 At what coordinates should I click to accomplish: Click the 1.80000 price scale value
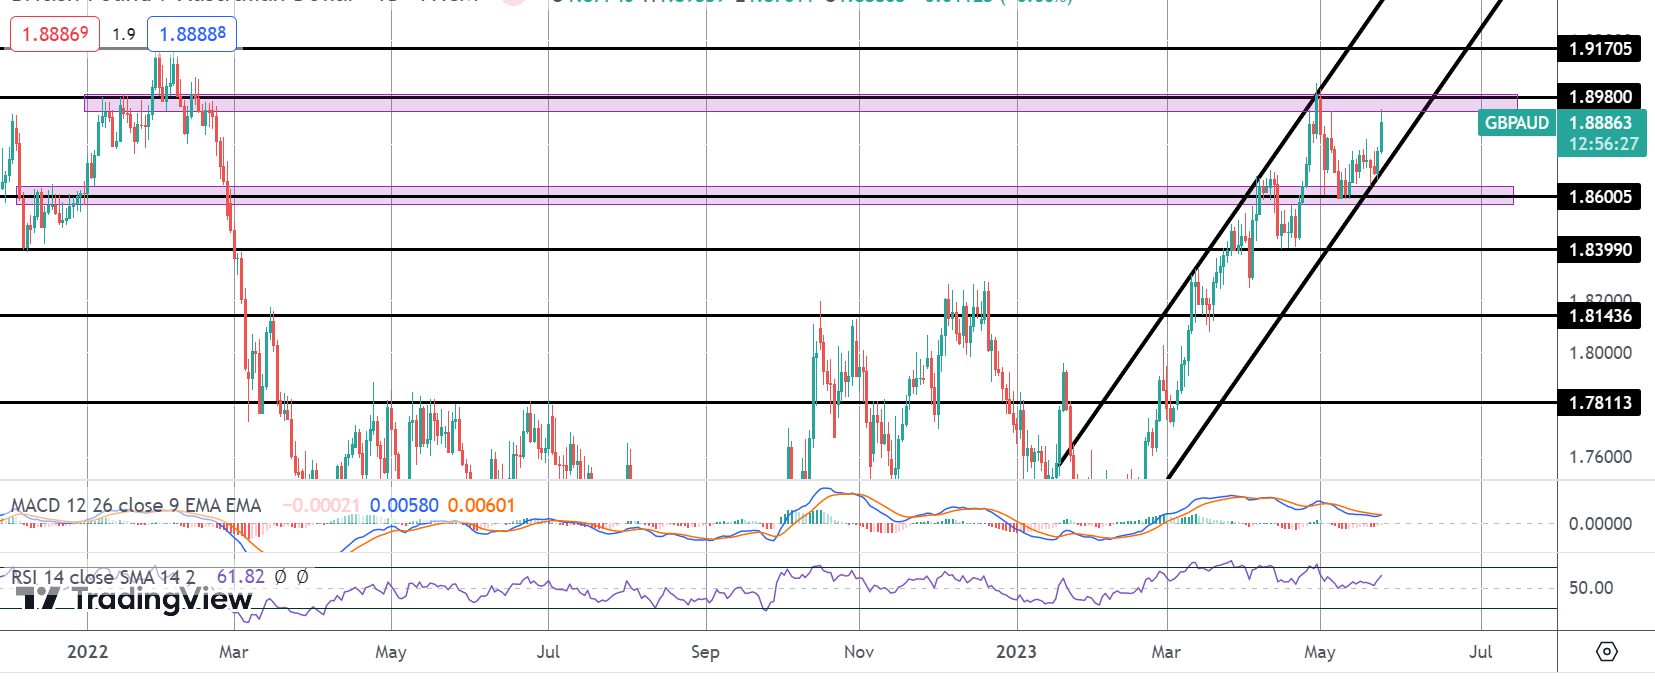click(1600, 353)
